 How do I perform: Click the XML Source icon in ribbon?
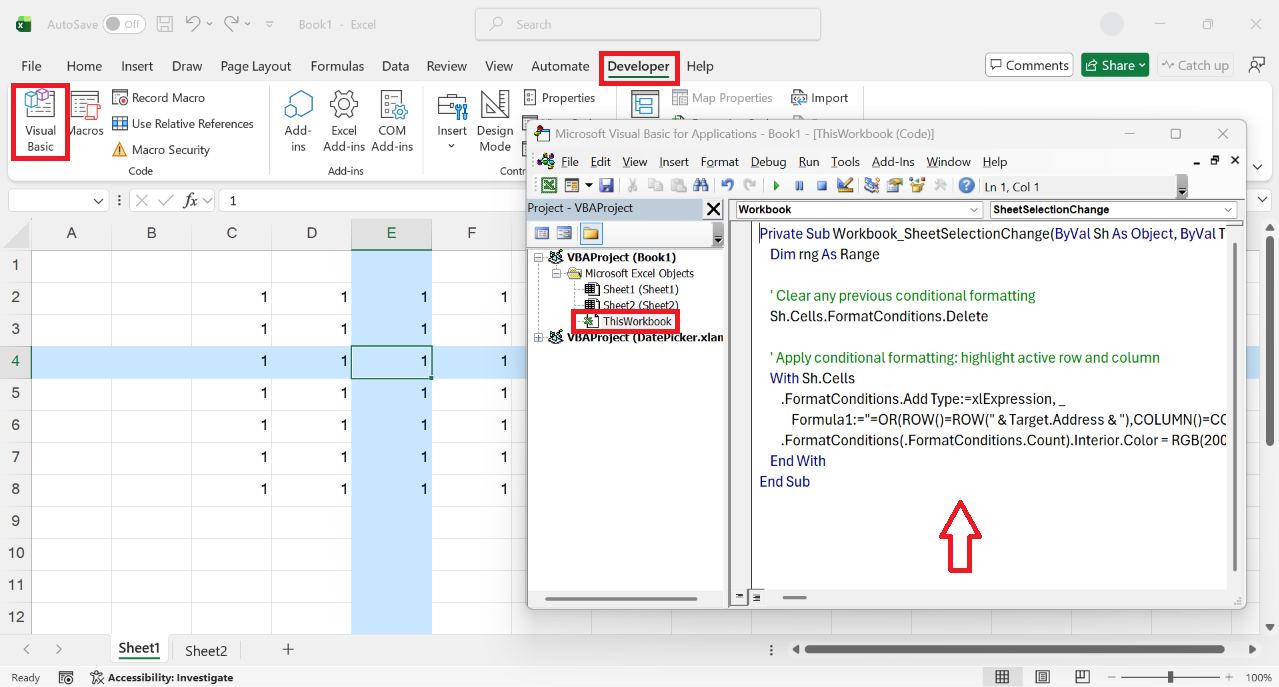coord(643,104)
